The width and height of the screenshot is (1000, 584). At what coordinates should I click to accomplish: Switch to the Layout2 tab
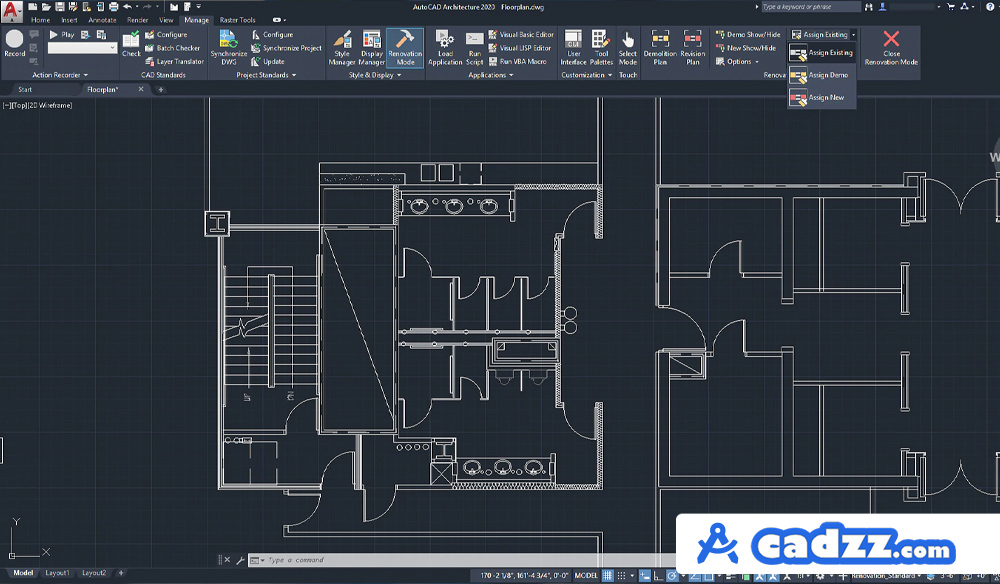[94, 573]
